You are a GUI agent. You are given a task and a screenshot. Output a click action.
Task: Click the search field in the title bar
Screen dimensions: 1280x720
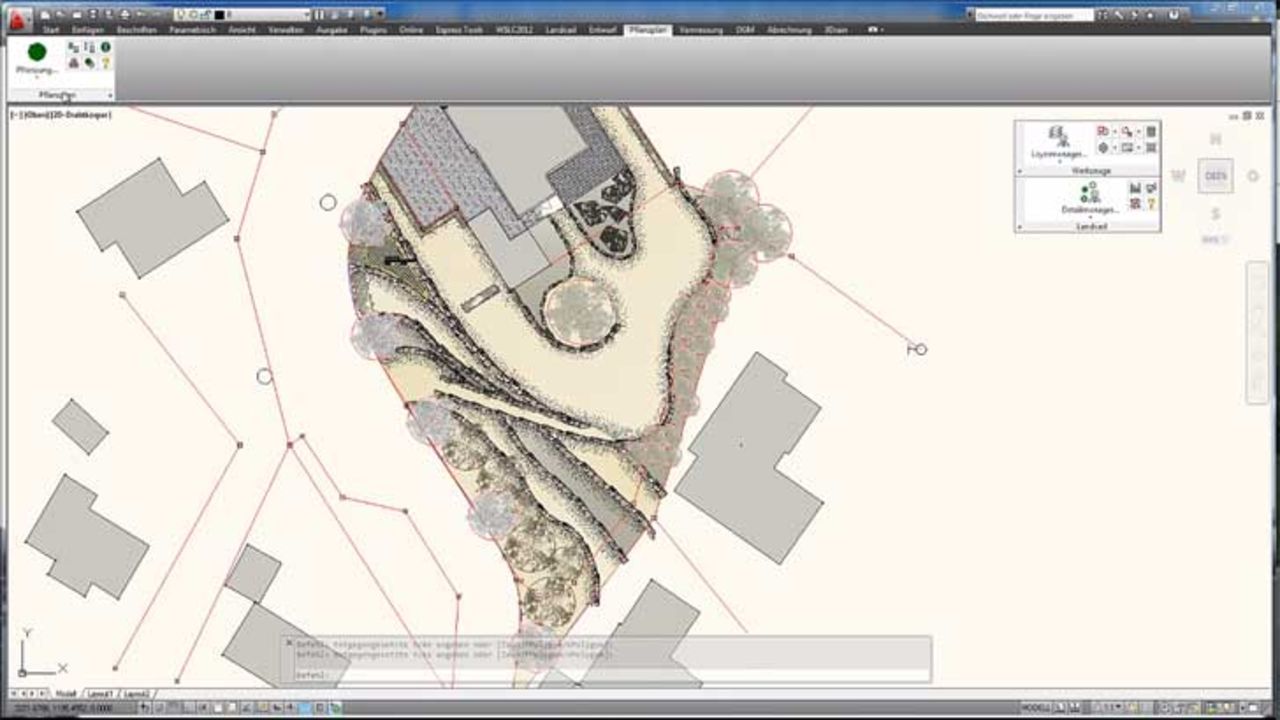(x=1028, y=15)
